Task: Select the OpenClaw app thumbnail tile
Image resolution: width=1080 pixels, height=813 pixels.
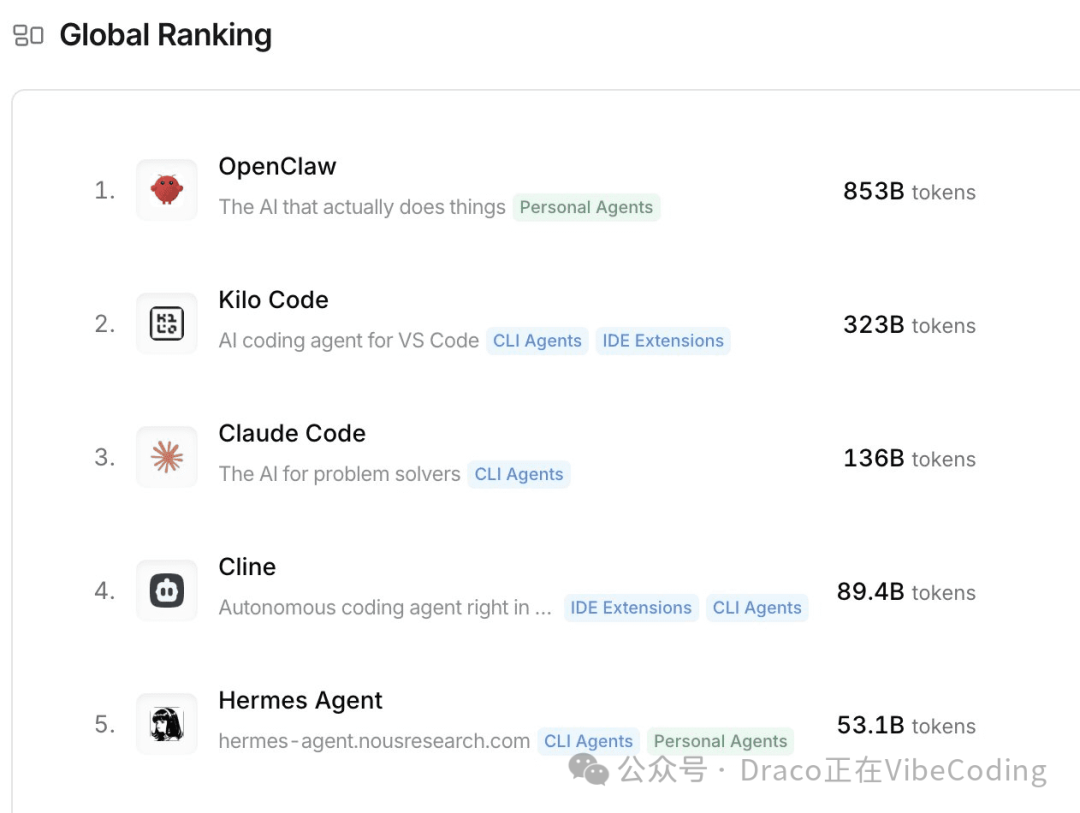Action: tap(166, 190)
